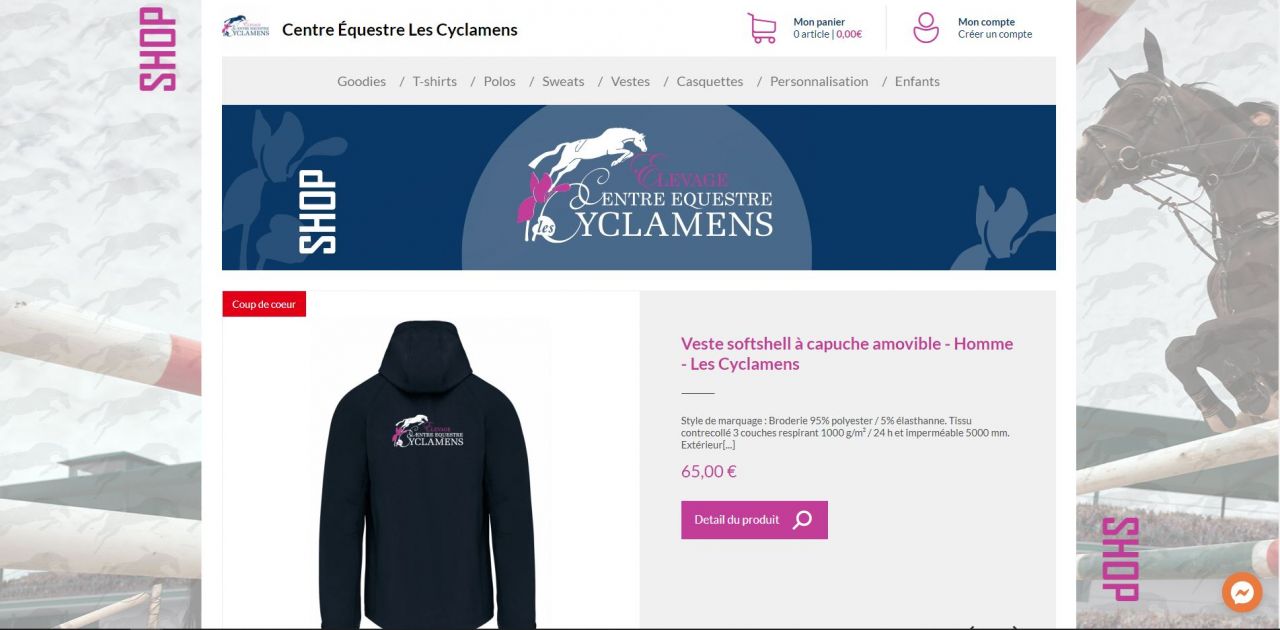The width and height of the screenshot is (1280, 630).
Task: Click the Créer un compte link
Action: click(x=995, y=34)
